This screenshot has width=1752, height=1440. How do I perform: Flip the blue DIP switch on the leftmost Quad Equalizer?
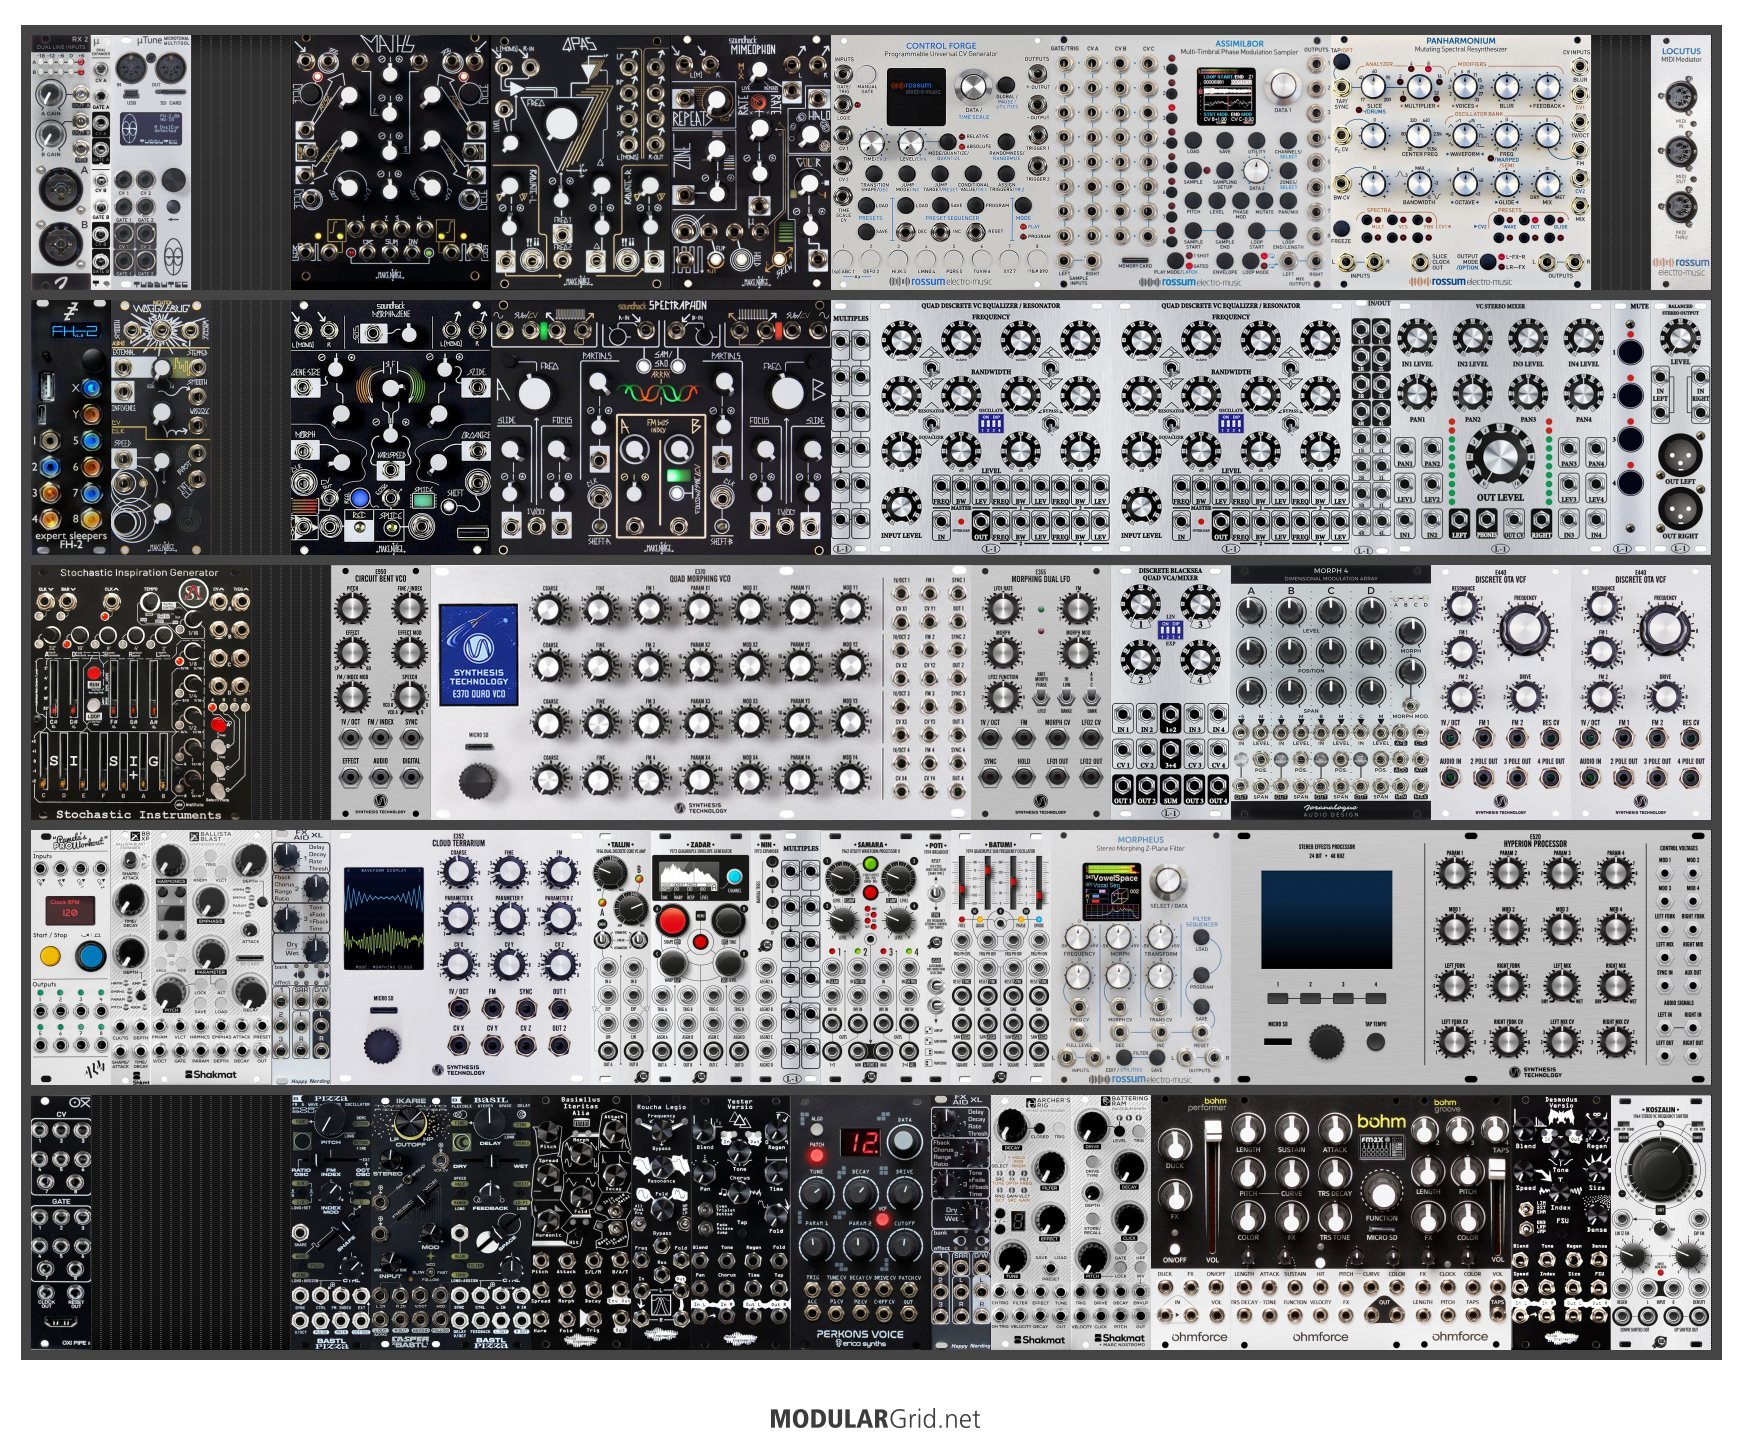(989, 424)
